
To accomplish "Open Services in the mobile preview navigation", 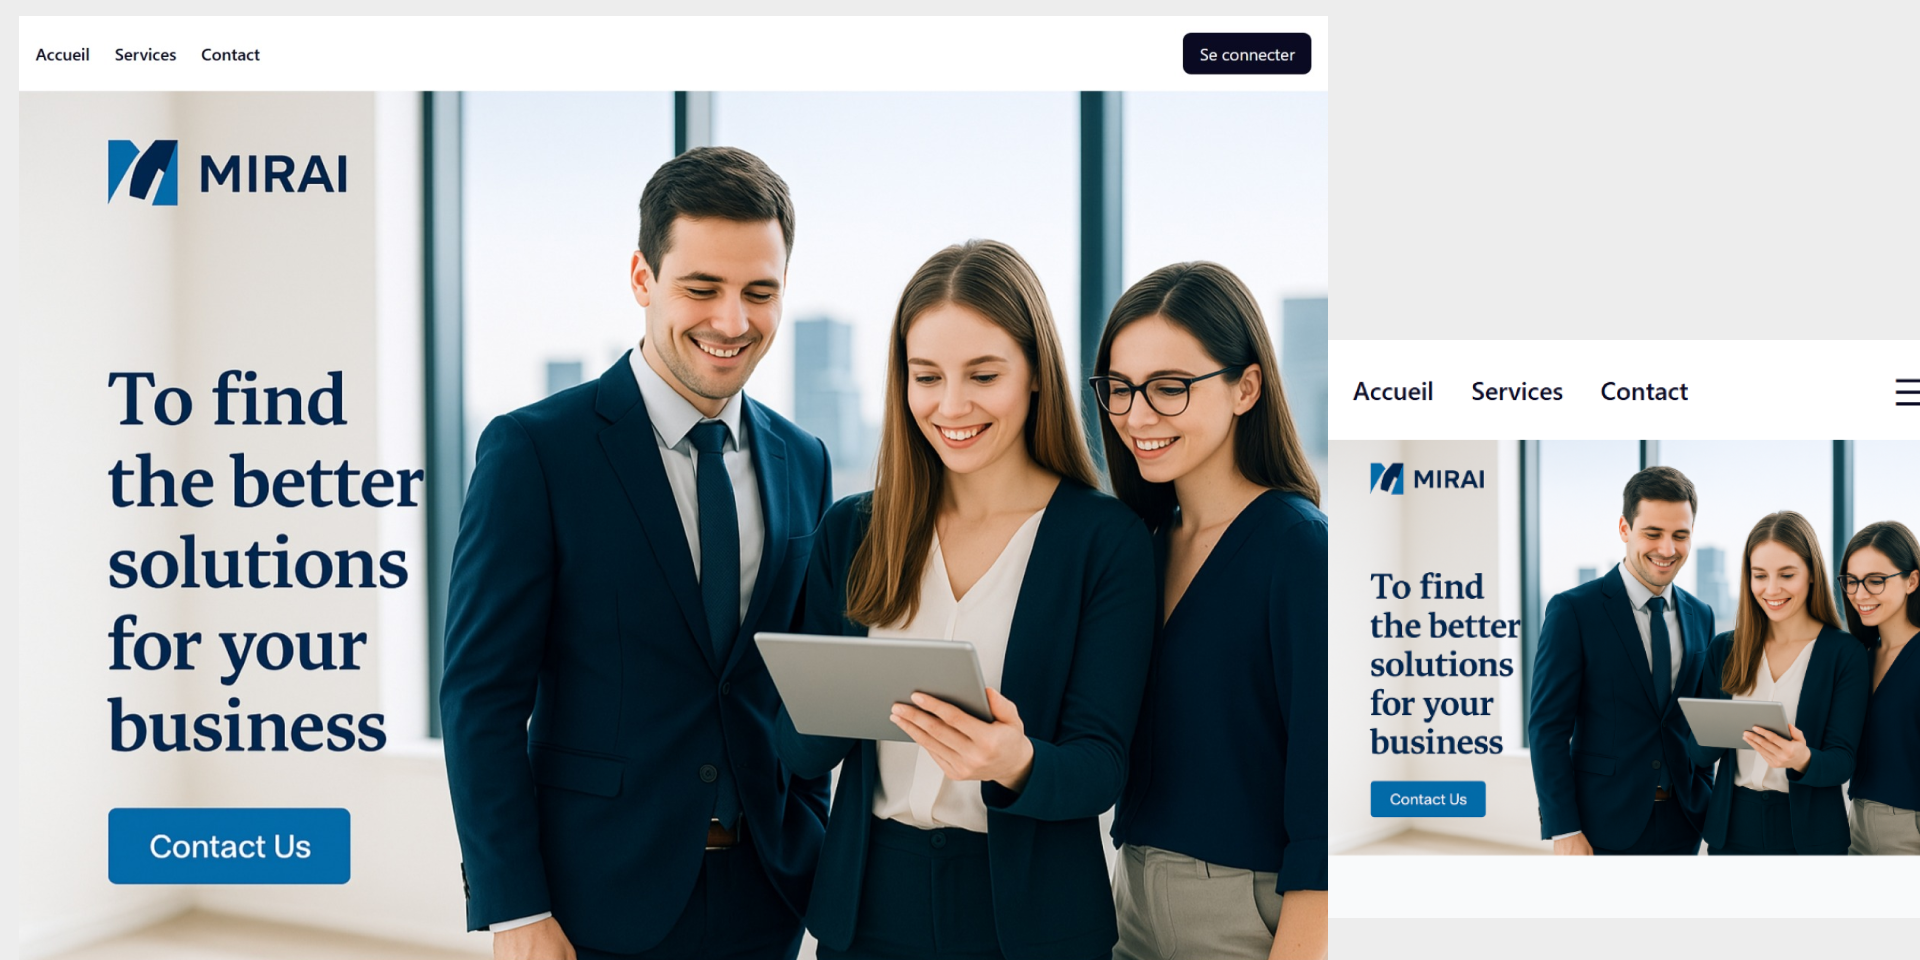I will pos(1516,392).
